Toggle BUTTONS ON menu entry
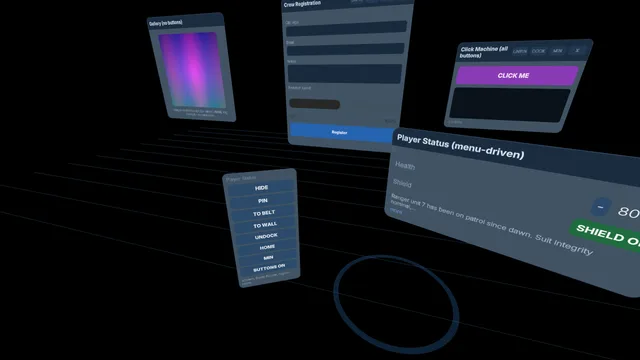640x360 pixels. (x=269, y=268)
